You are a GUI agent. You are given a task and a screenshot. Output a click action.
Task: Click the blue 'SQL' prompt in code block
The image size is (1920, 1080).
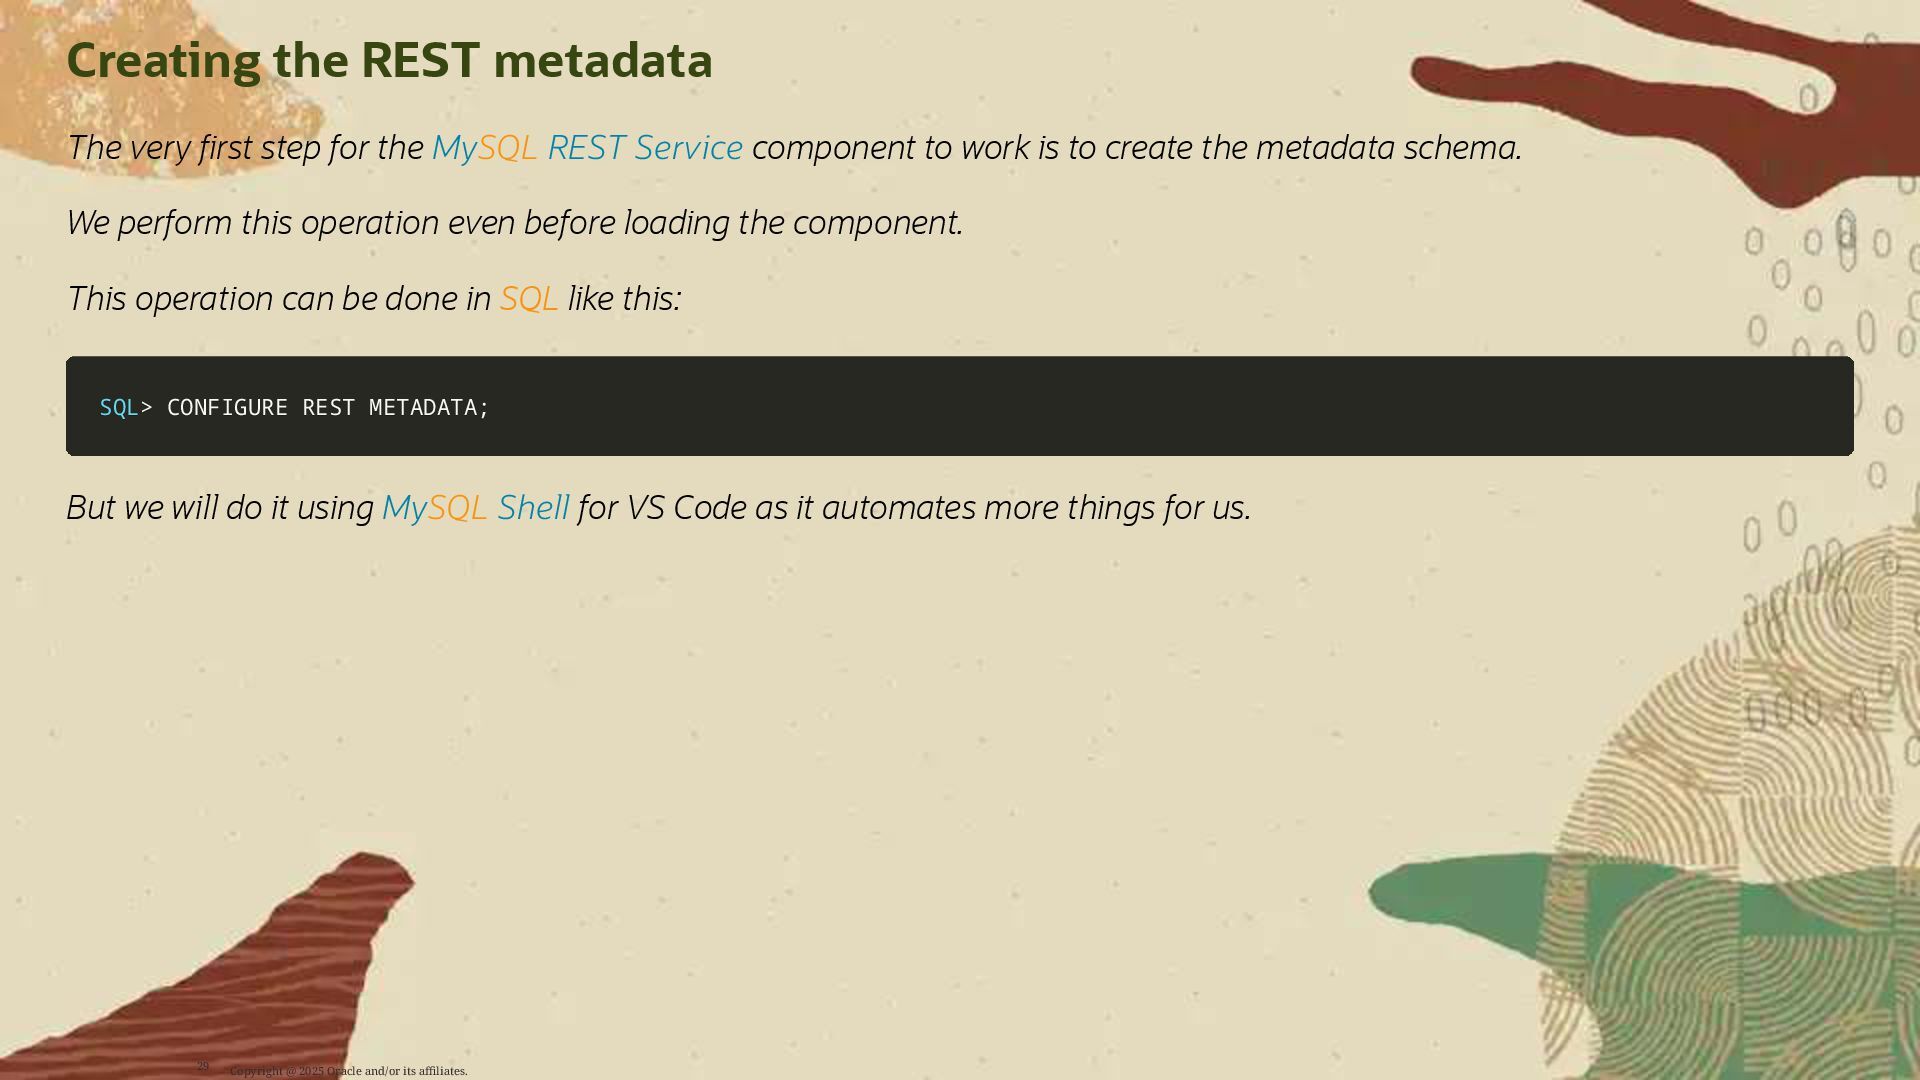coord(119,407)
